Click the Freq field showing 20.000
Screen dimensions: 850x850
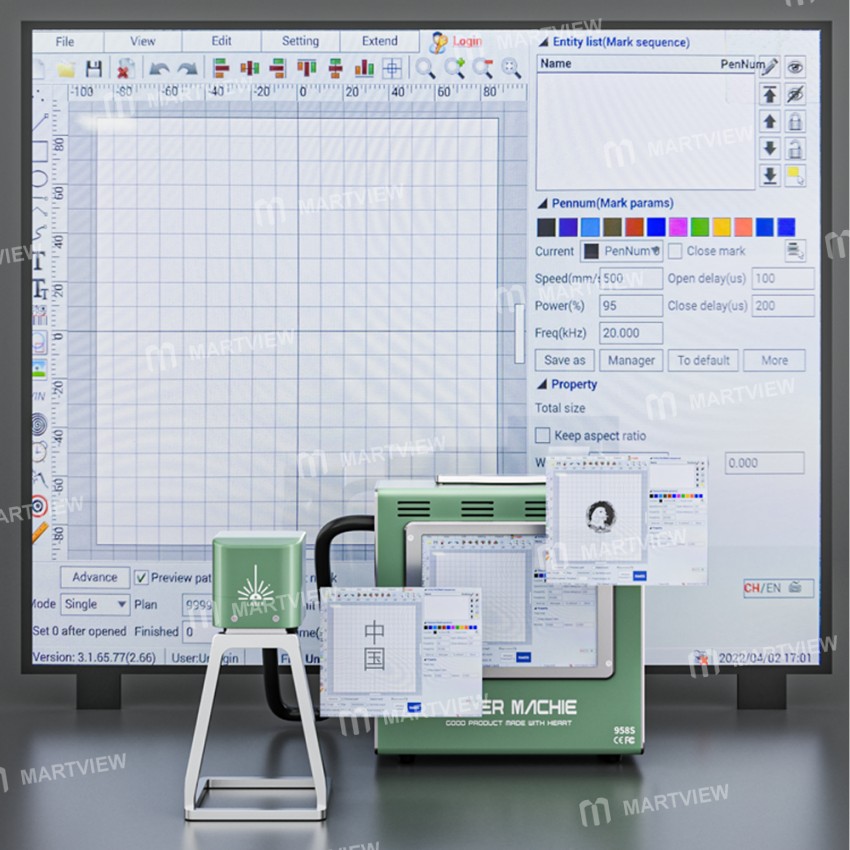pyautogui.click(x=631, y=333)
